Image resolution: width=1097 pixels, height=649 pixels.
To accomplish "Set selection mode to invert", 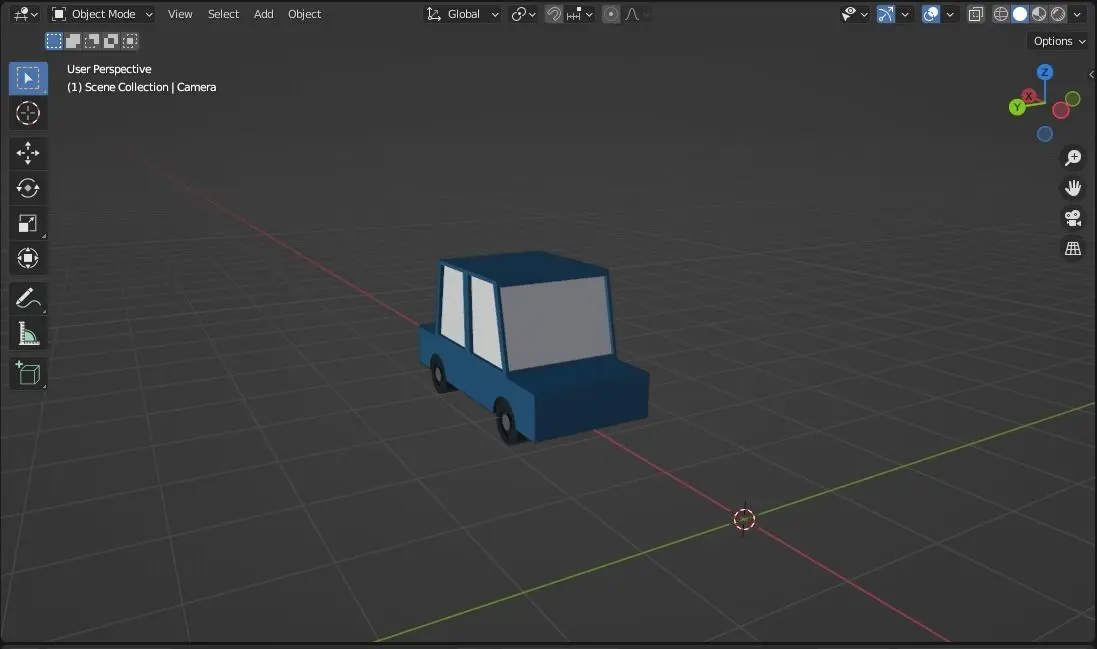I will (x=111, y=41).
